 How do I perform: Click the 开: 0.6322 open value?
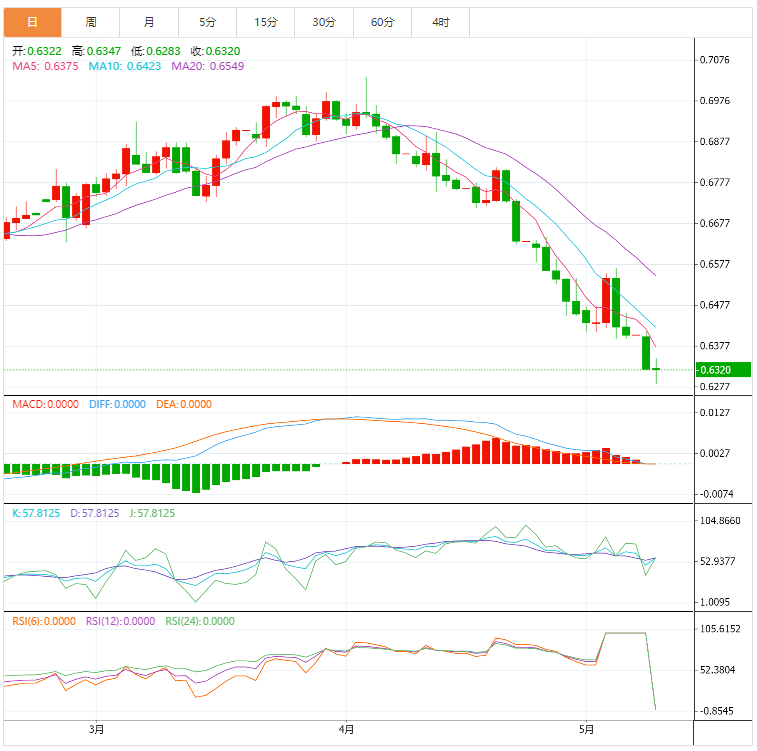pos(37,51)
